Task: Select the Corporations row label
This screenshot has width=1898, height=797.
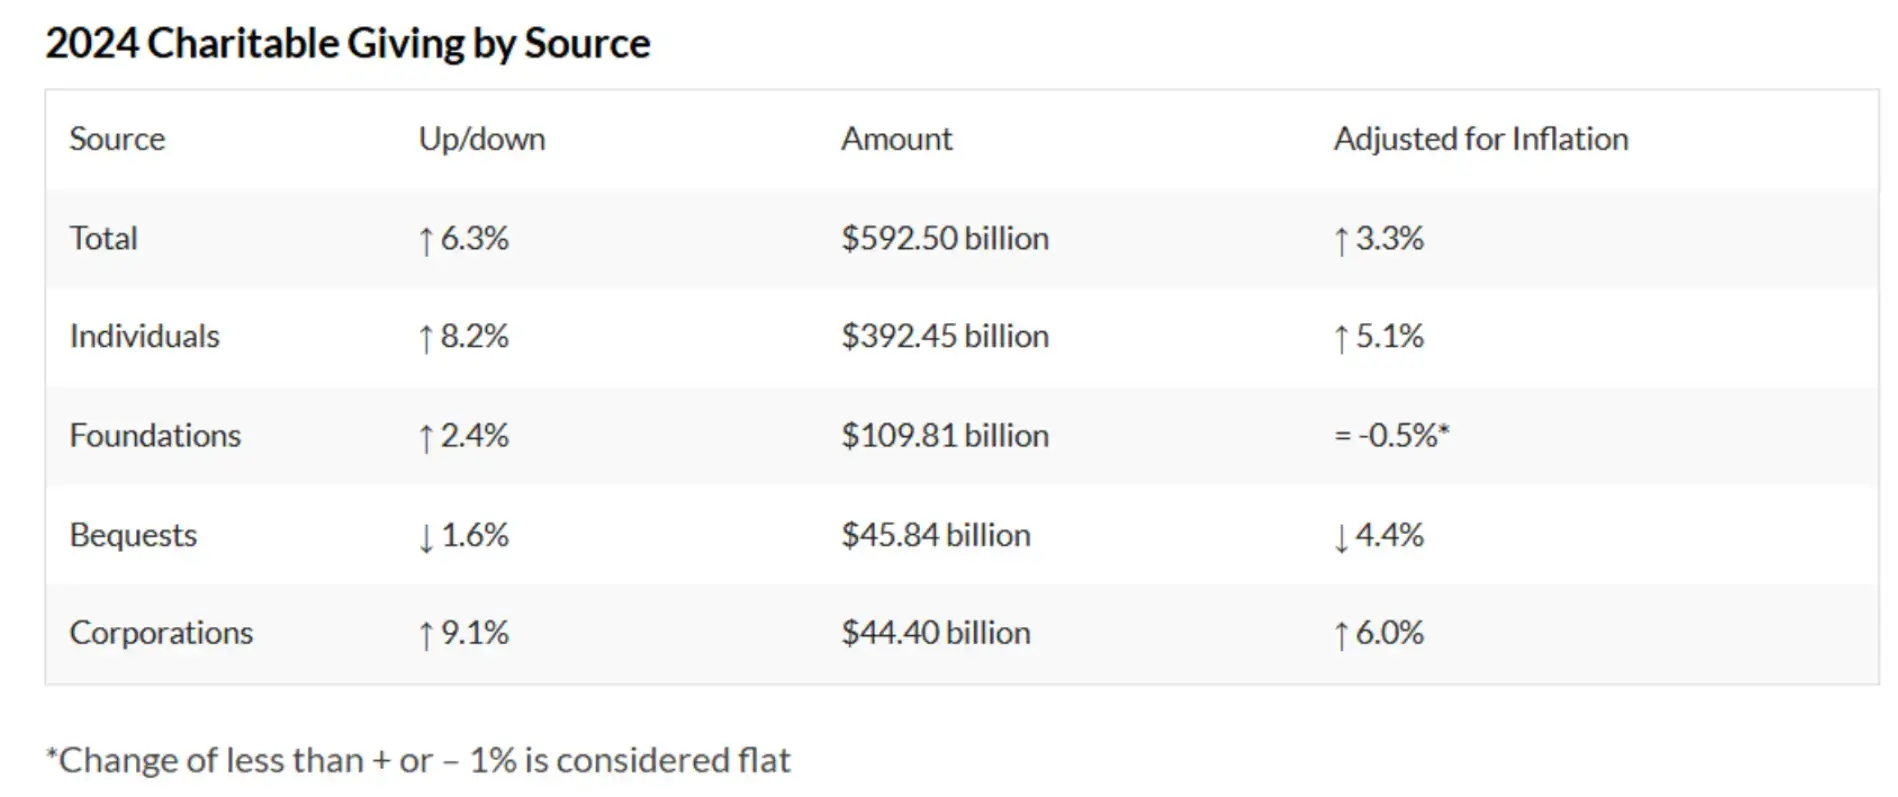Action: coord(161,633)
